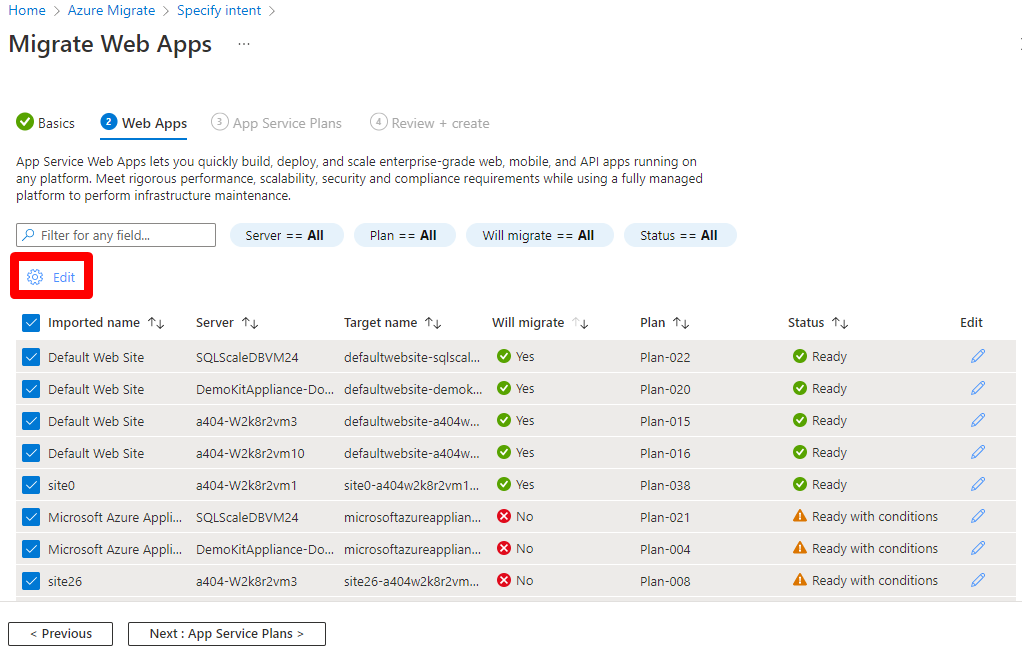Uncheck the select-all checkbox in the header
The width and height of the screenshot is (1022, 649).
point(29,322)
